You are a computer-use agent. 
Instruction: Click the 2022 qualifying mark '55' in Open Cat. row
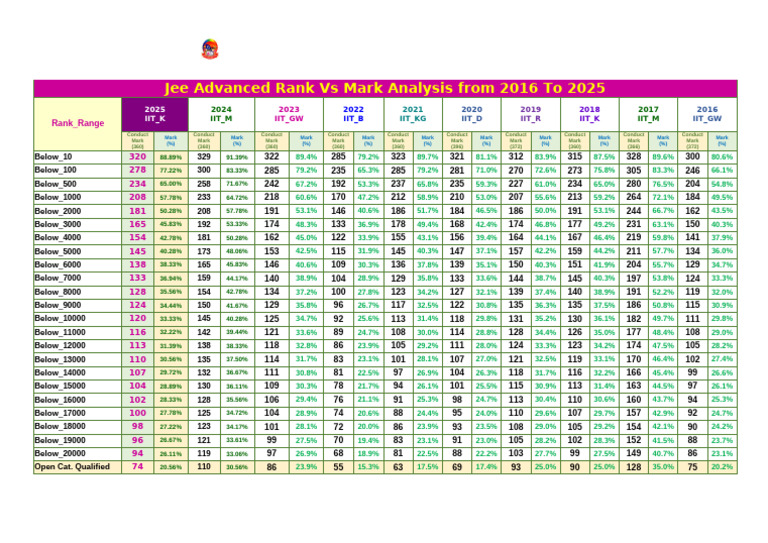pyautogui.click(x=338, y=467)
